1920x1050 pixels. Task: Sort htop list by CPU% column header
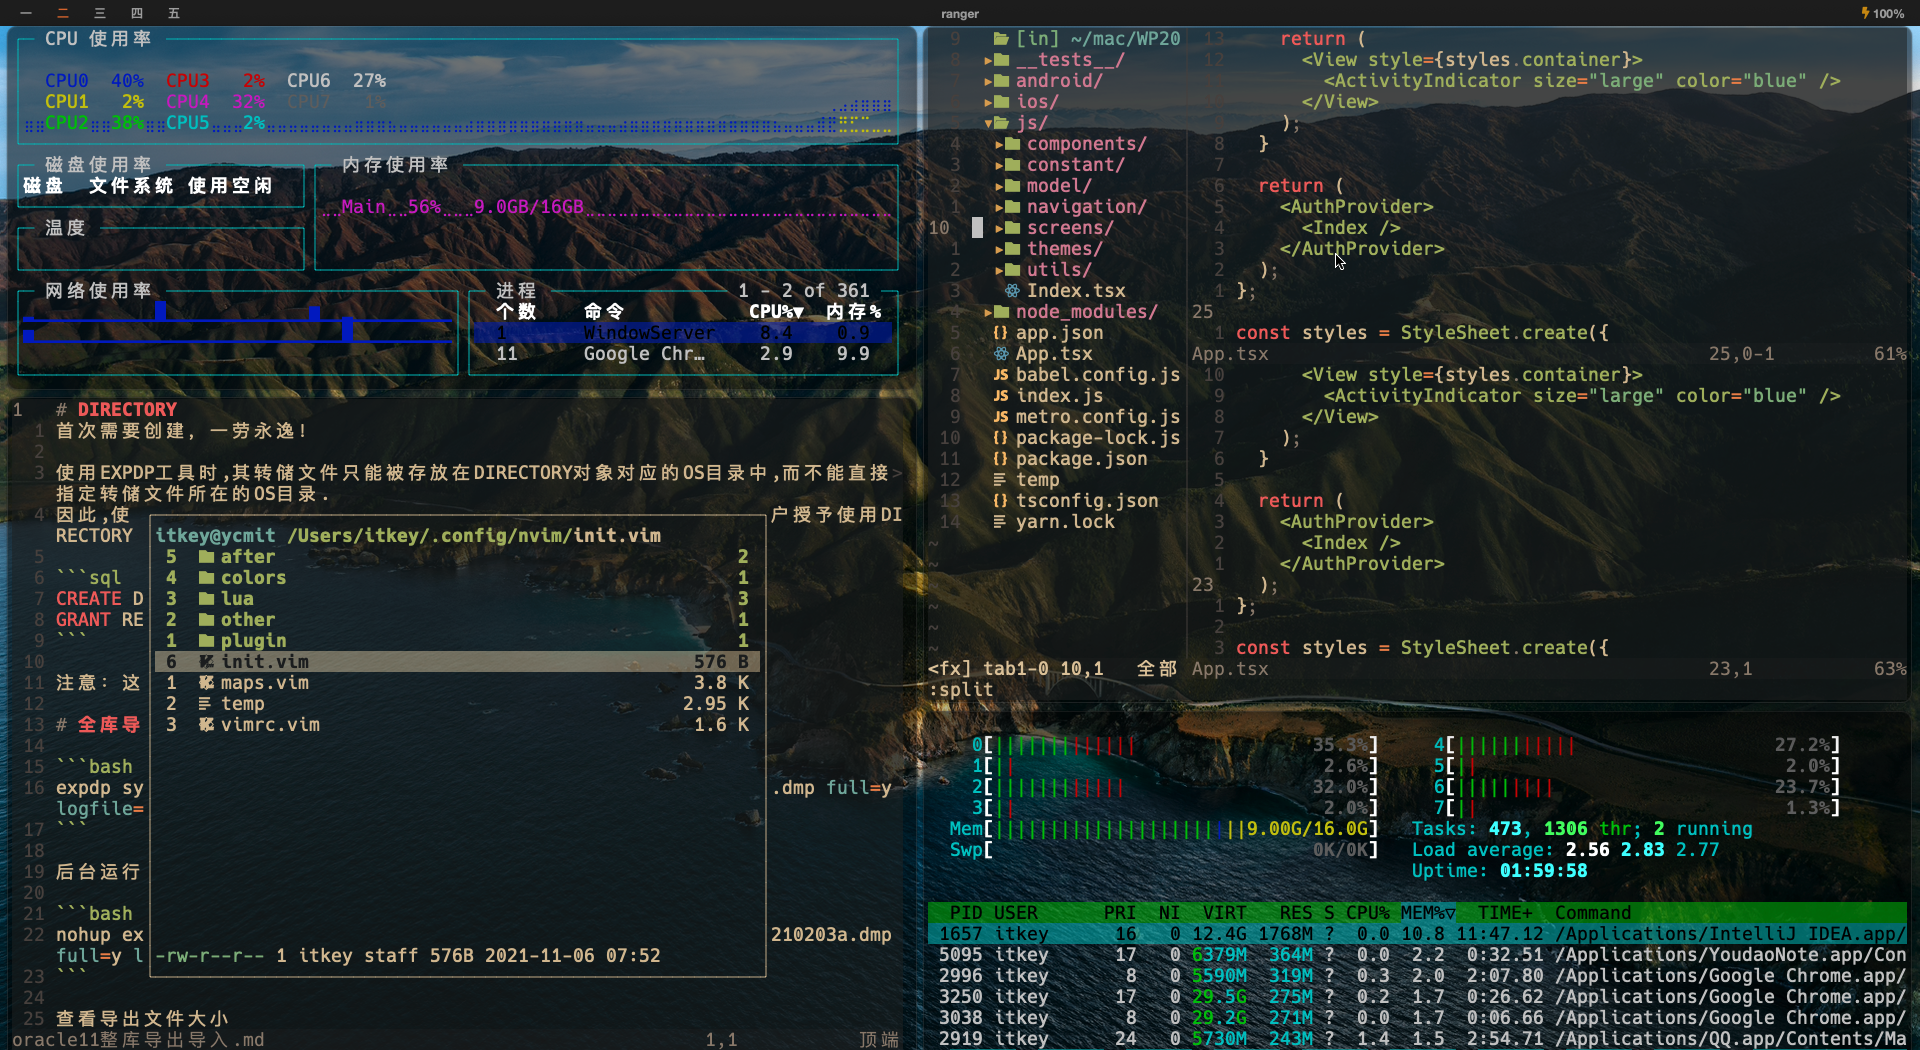(x=1366, y=913)
